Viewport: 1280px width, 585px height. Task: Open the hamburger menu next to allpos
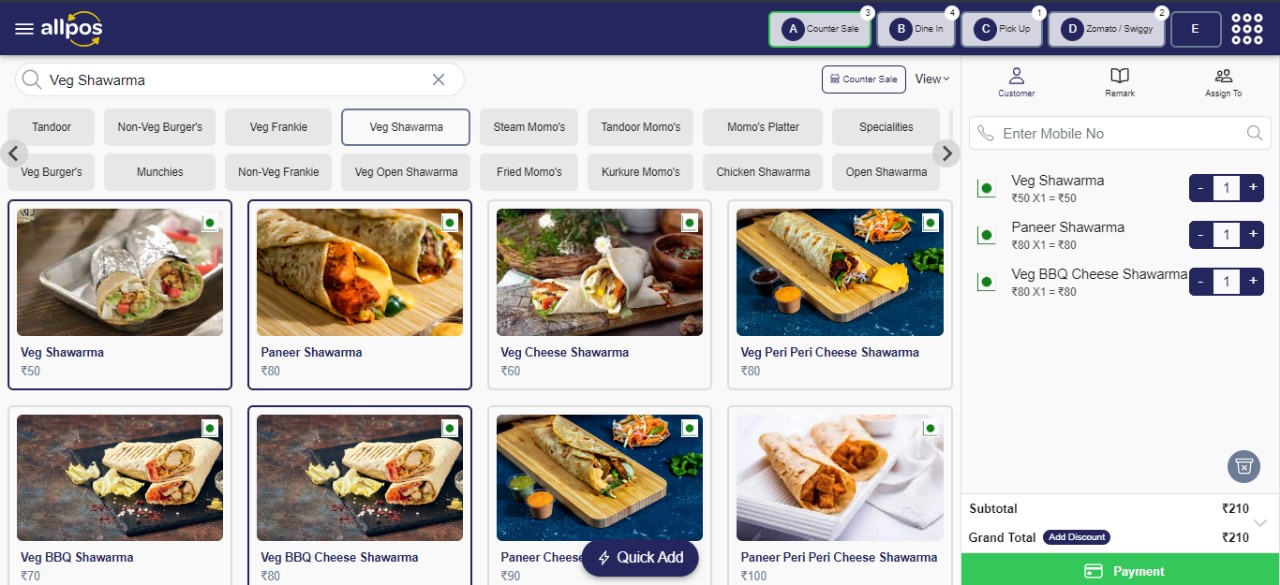click(x=24, y=29)
